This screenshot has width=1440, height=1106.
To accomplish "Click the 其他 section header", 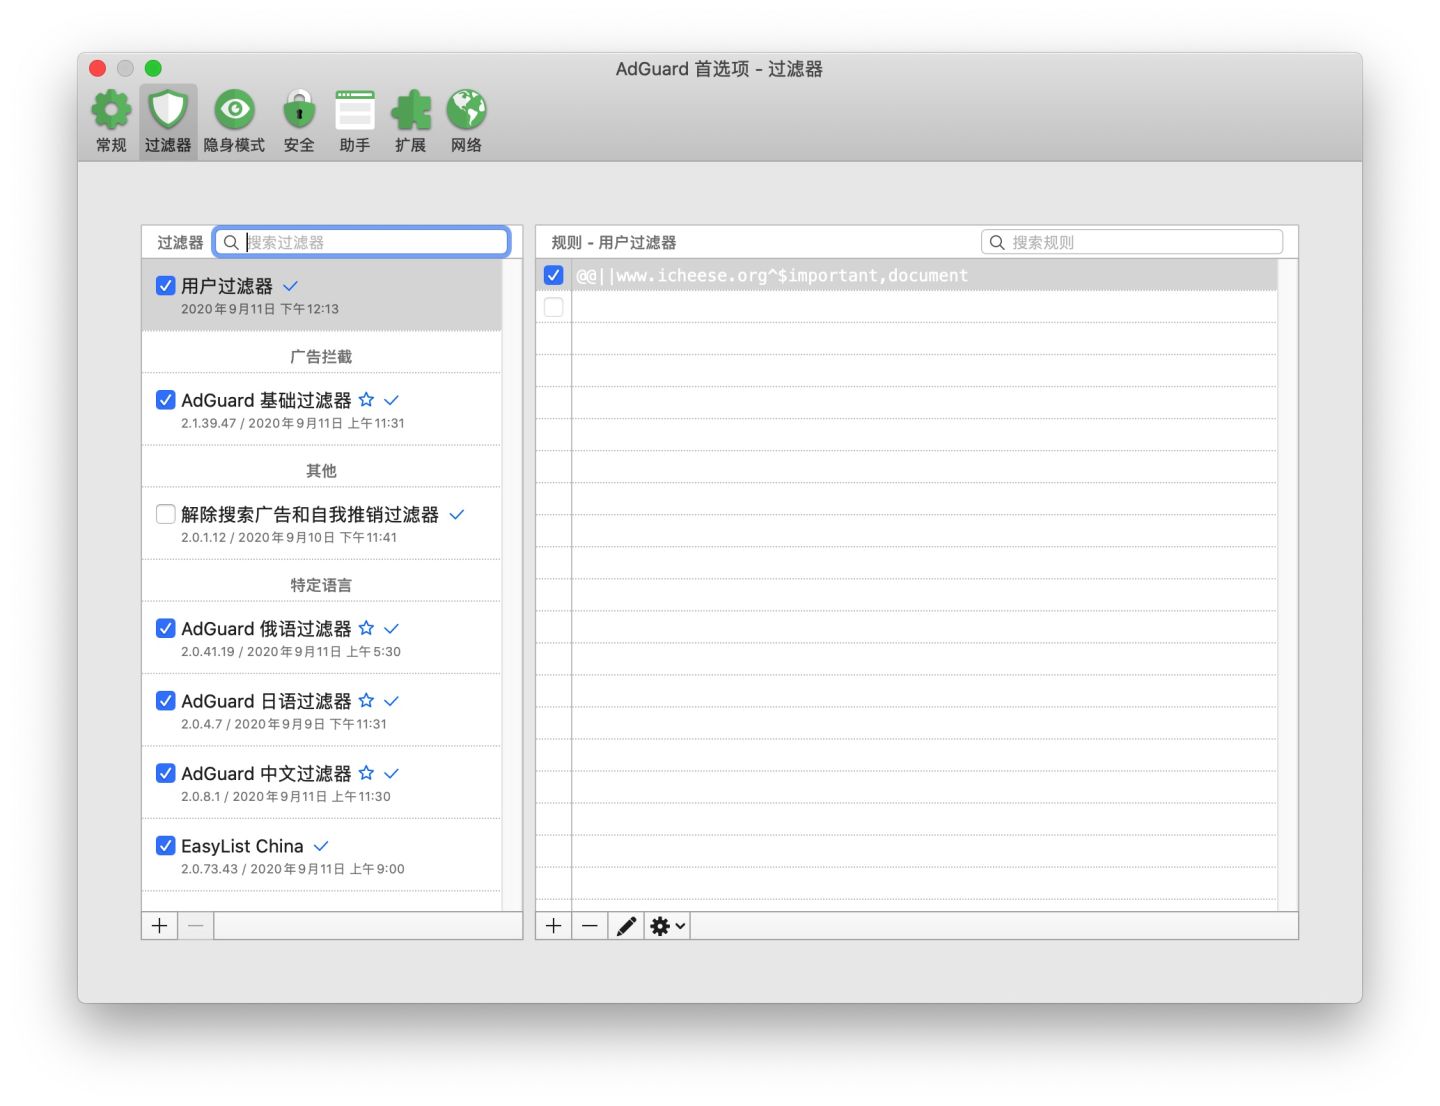I will coord(321,471).
